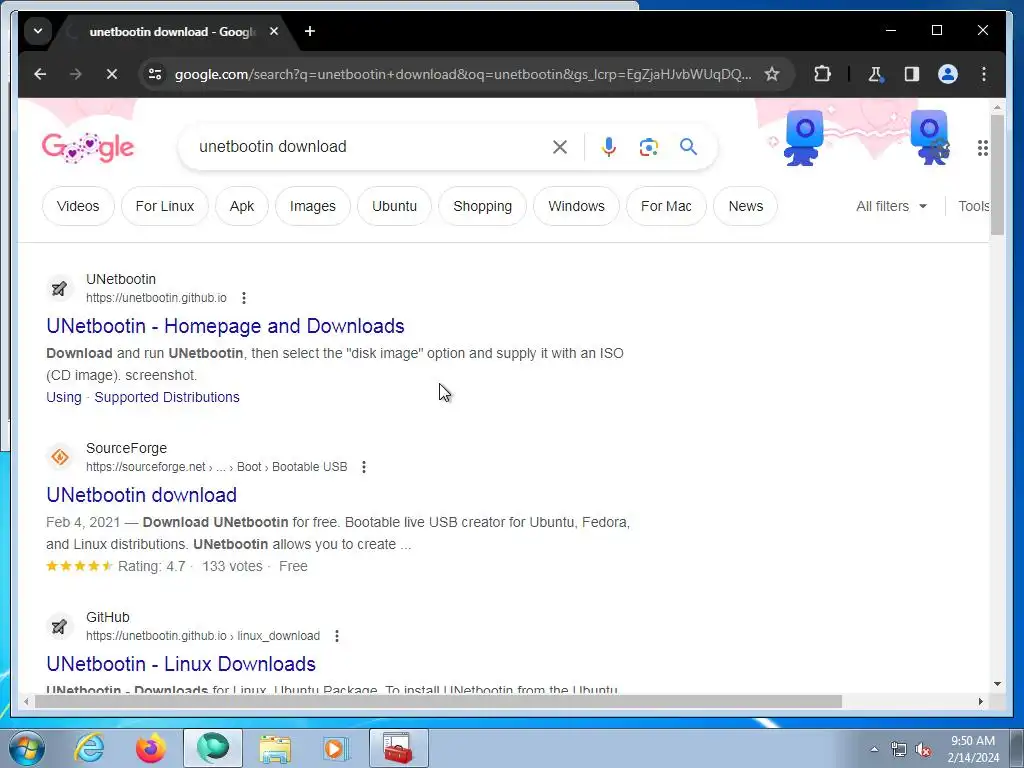Select the For Mac filter chip

666,206
